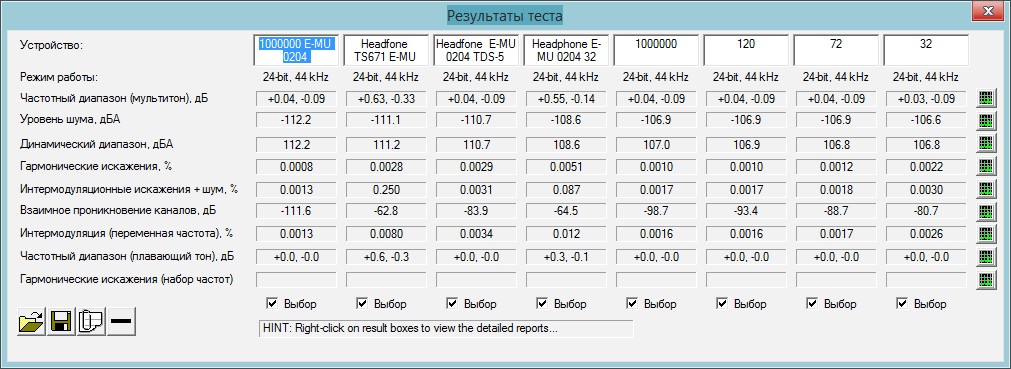Click the Headfone E-MU 0204 TDS-5 name field

(x=476, y=50)
